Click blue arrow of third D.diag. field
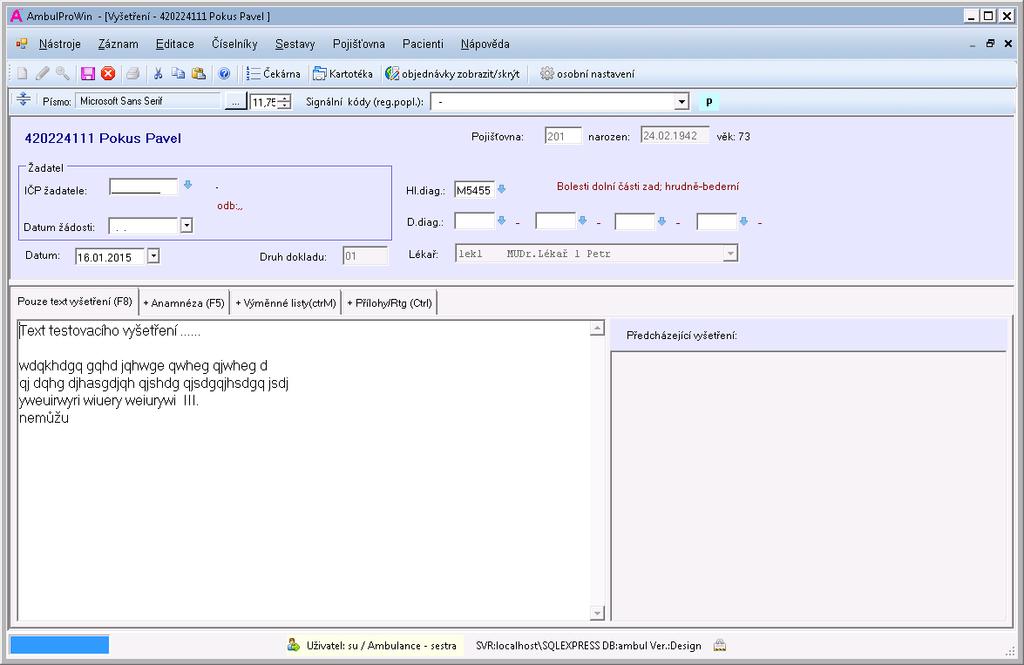The height and width of the screenshot is (665, 1024). click(662, 221)
